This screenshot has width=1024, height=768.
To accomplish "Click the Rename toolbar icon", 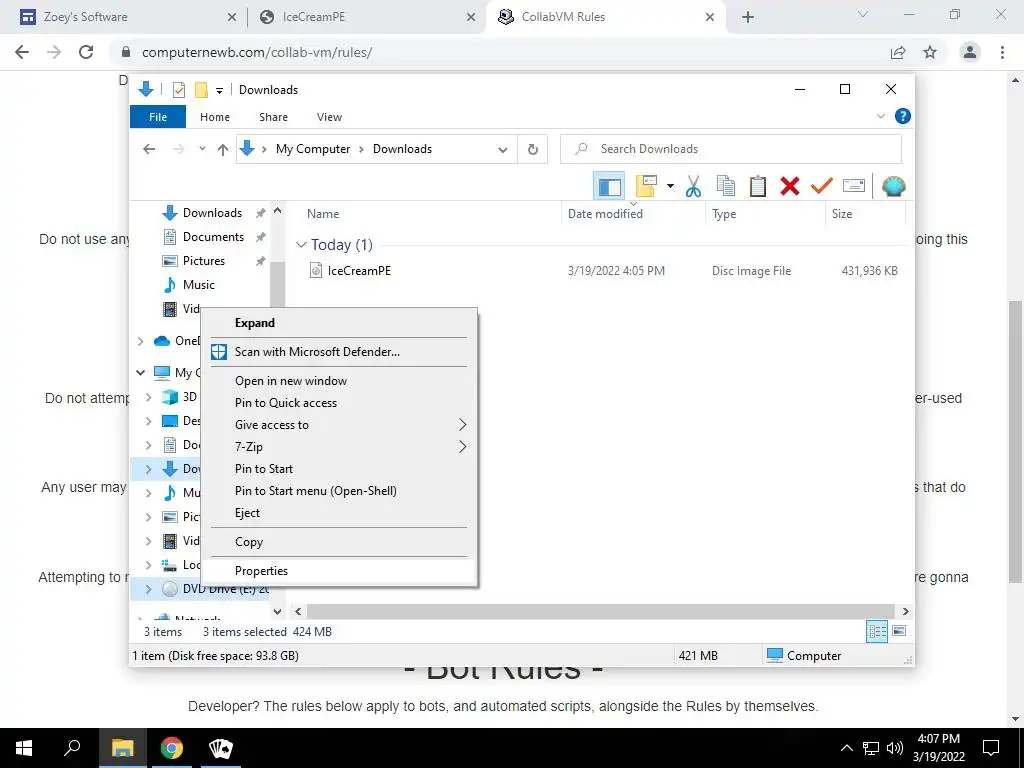I will (x=854, y=187).
